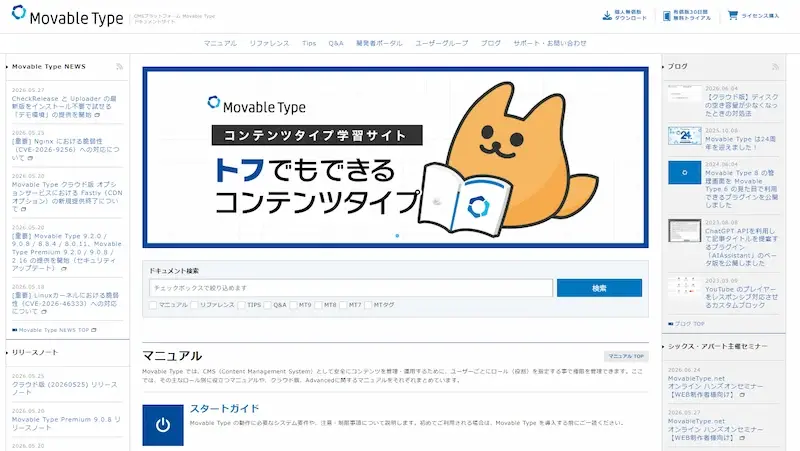Viewport: 800px width, 451px height.
Task: Open the スタートガイド heading link
Action: (x=224, y=409)
